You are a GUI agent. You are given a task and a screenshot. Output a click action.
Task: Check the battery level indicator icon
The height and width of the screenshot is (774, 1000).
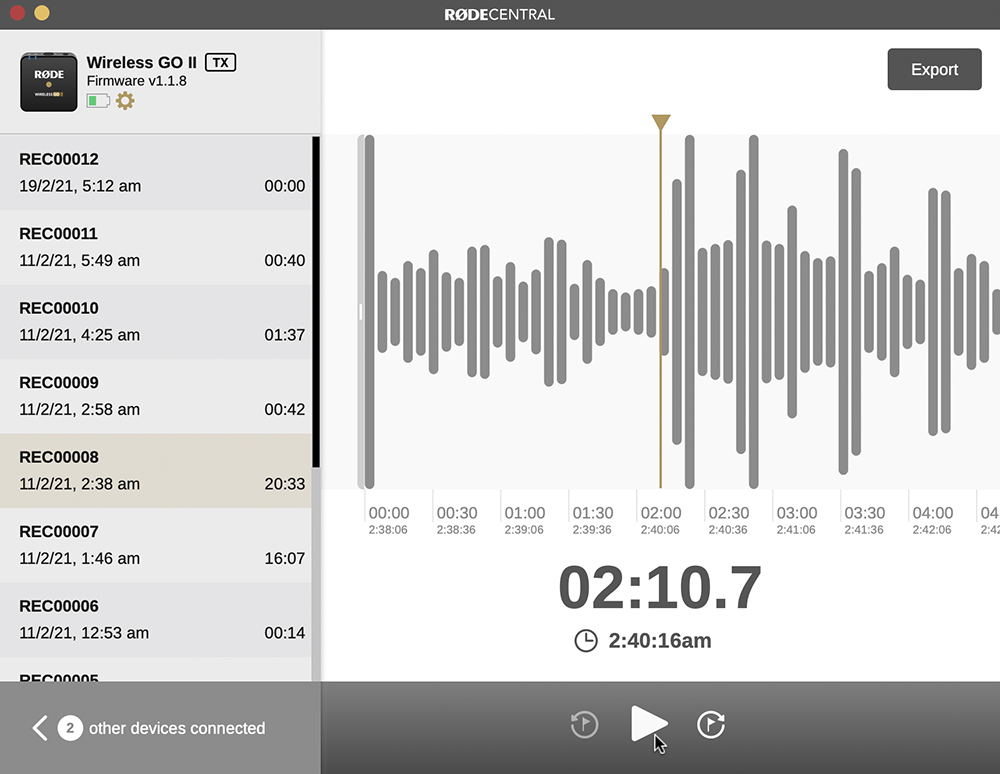point(98,101)
